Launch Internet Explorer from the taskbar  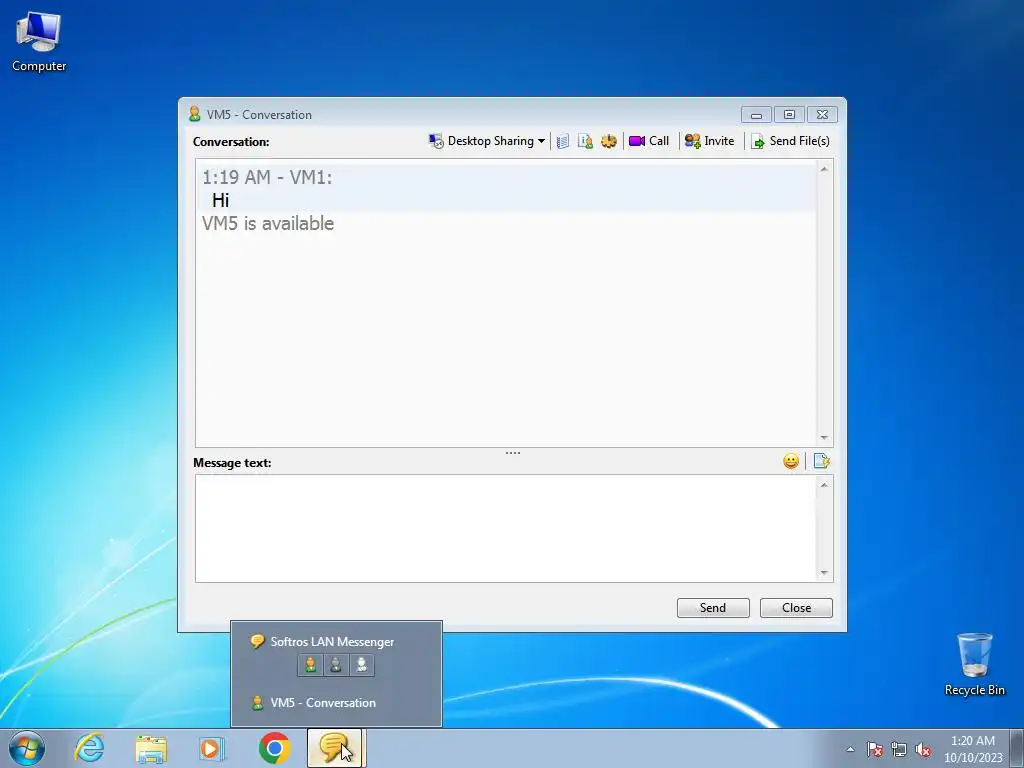click(x=89, y=748)
